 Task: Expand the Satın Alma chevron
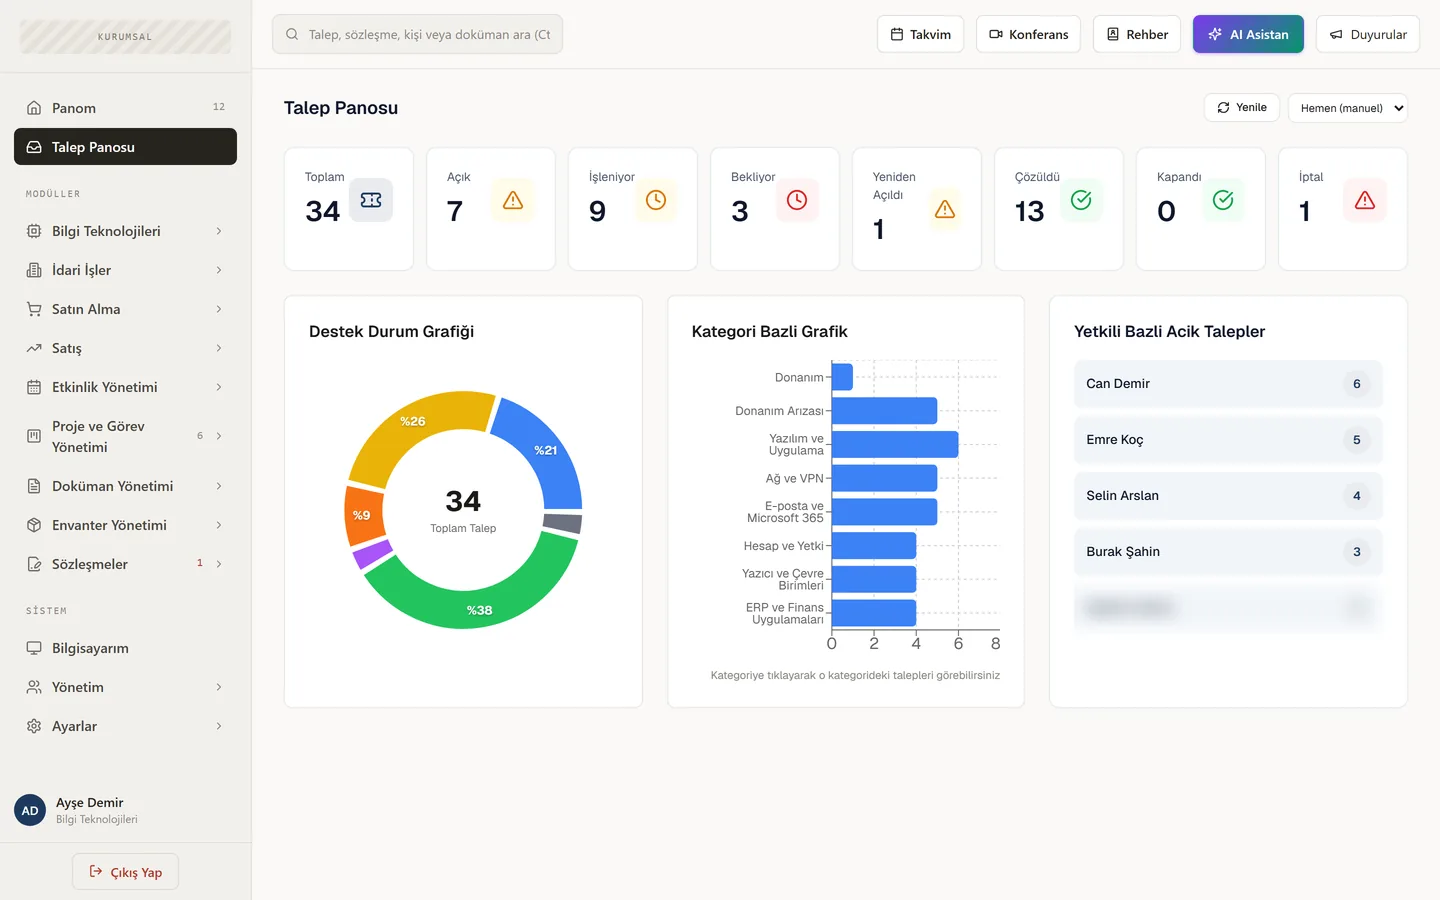(219, 309)
